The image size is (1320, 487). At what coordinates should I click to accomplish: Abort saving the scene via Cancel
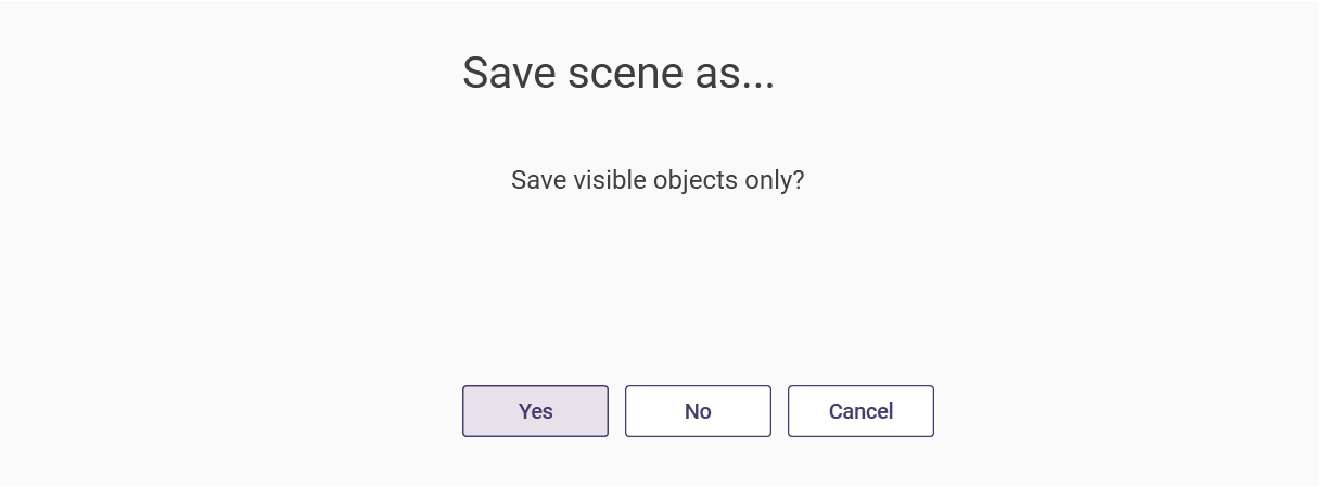861,411
